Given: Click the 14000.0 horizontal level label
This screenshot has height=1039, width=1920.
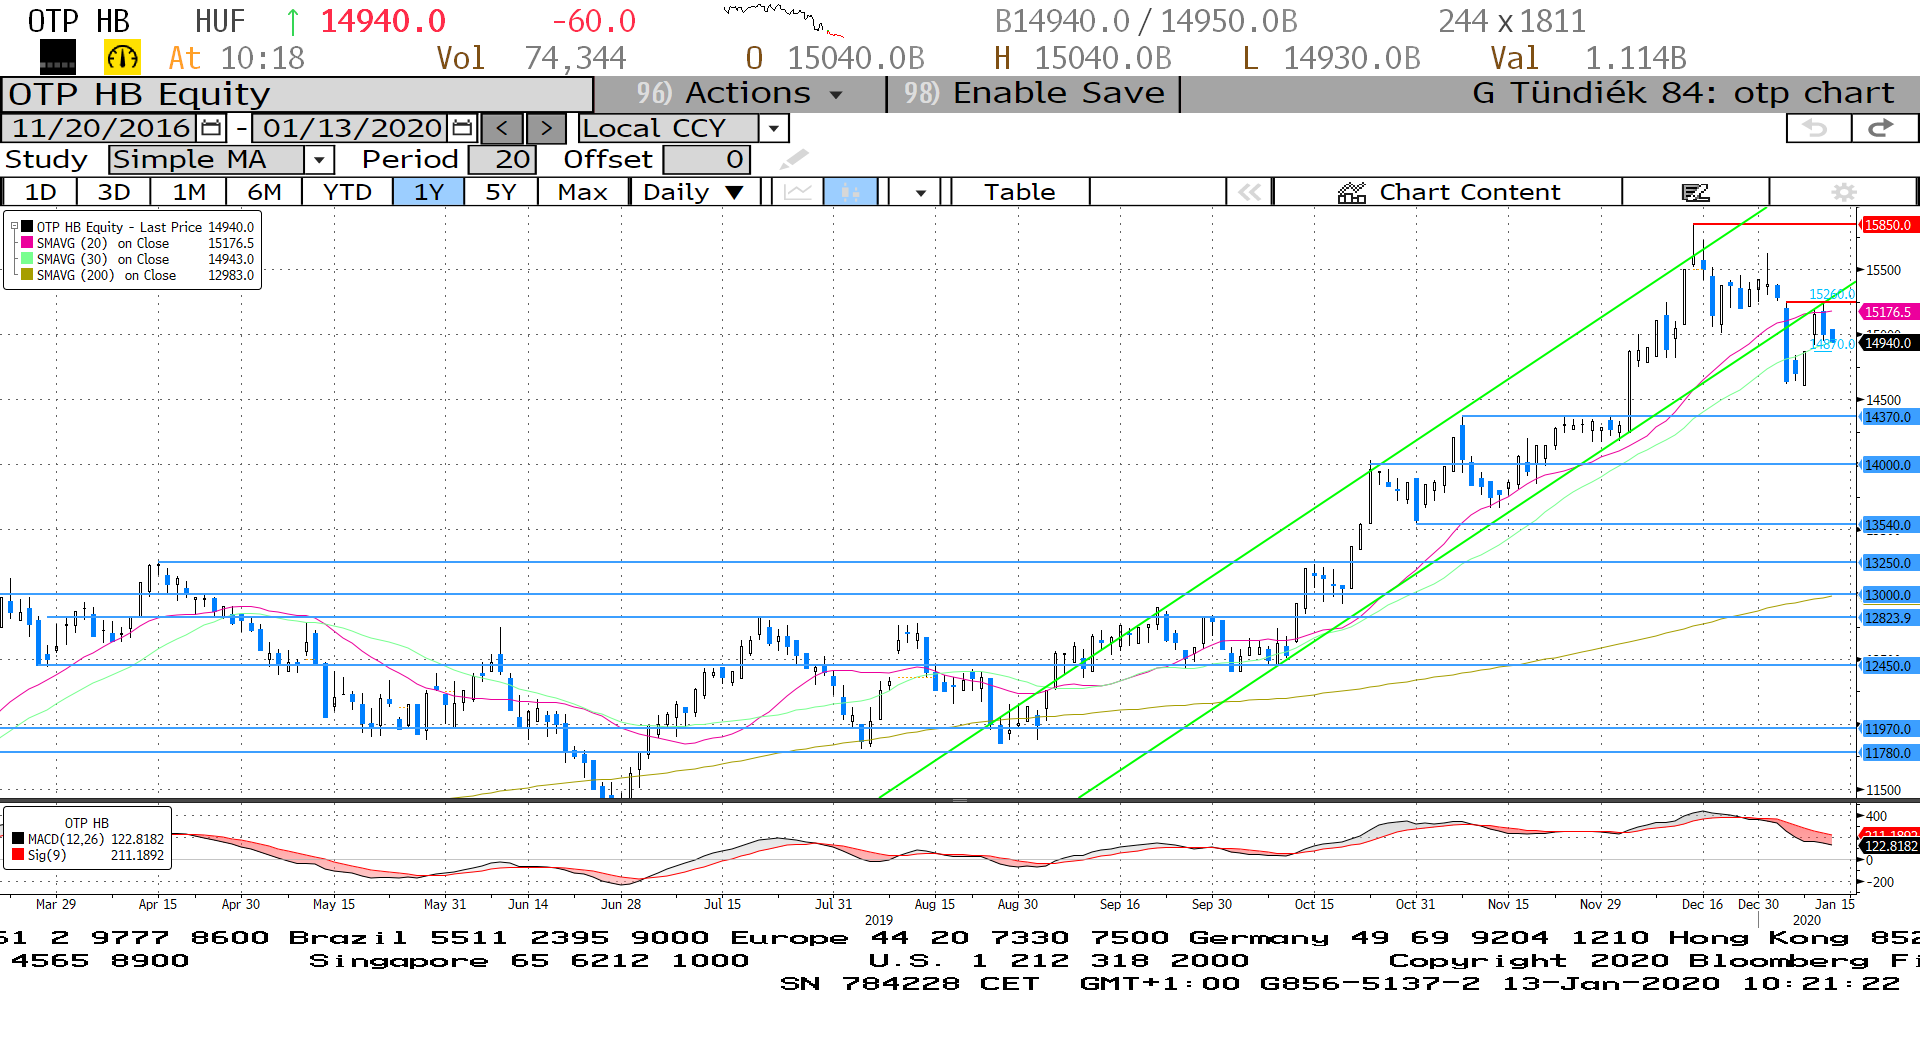Looking at the screenshot, I should [1888, 465].
